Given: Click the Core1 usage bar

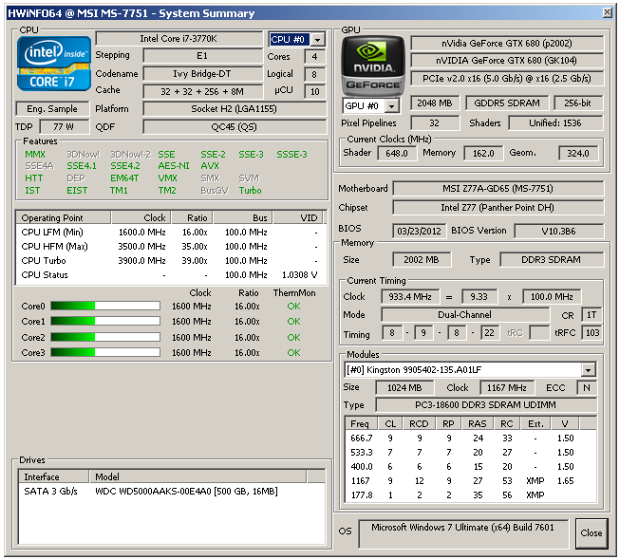Looking at the screenshot, I should 105,321.
